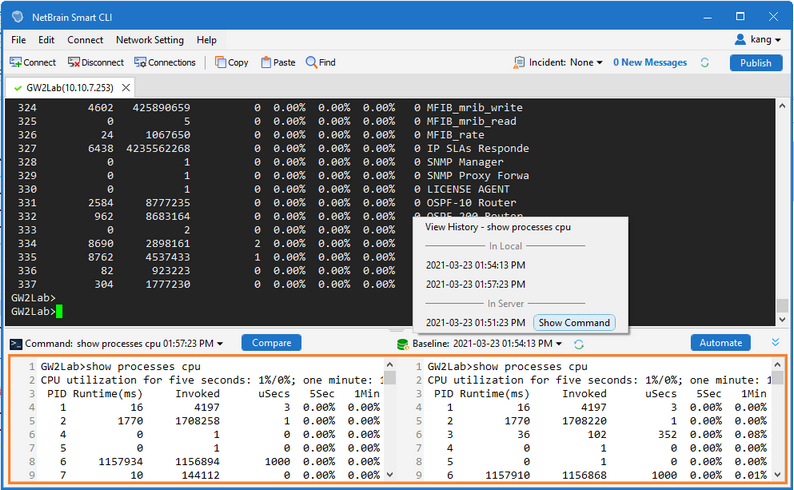Click the Find magnifier icon
Viewport: 794px width, 490px height.
click(x=312, y=62)
